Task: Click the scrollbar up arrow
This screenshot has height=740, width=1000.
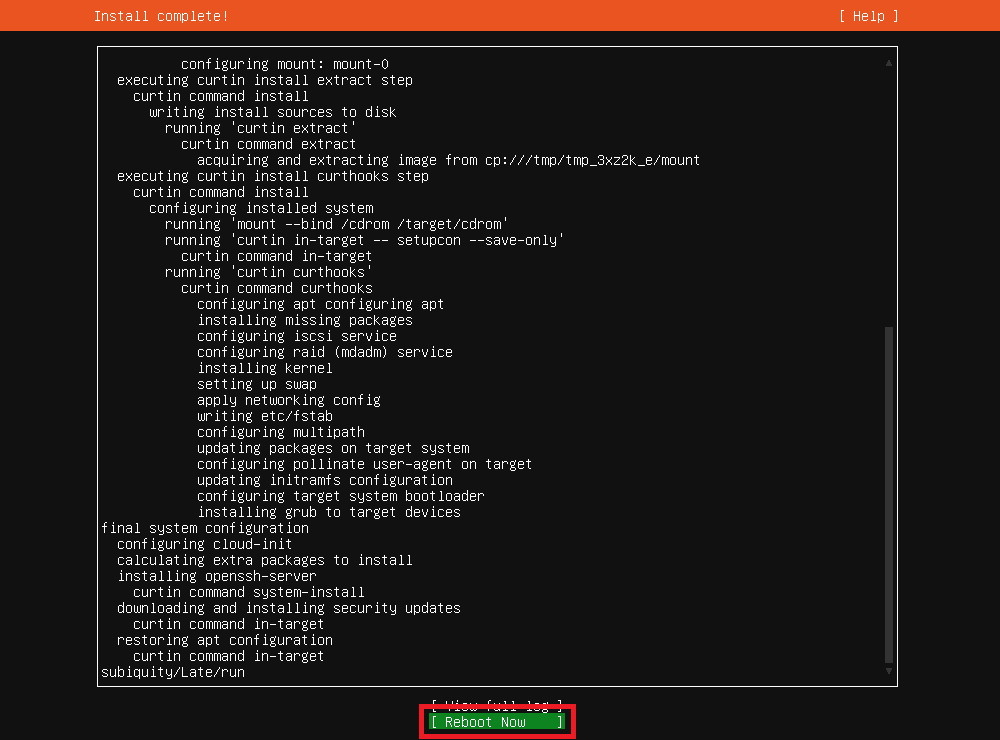Action: click(888, 62)
